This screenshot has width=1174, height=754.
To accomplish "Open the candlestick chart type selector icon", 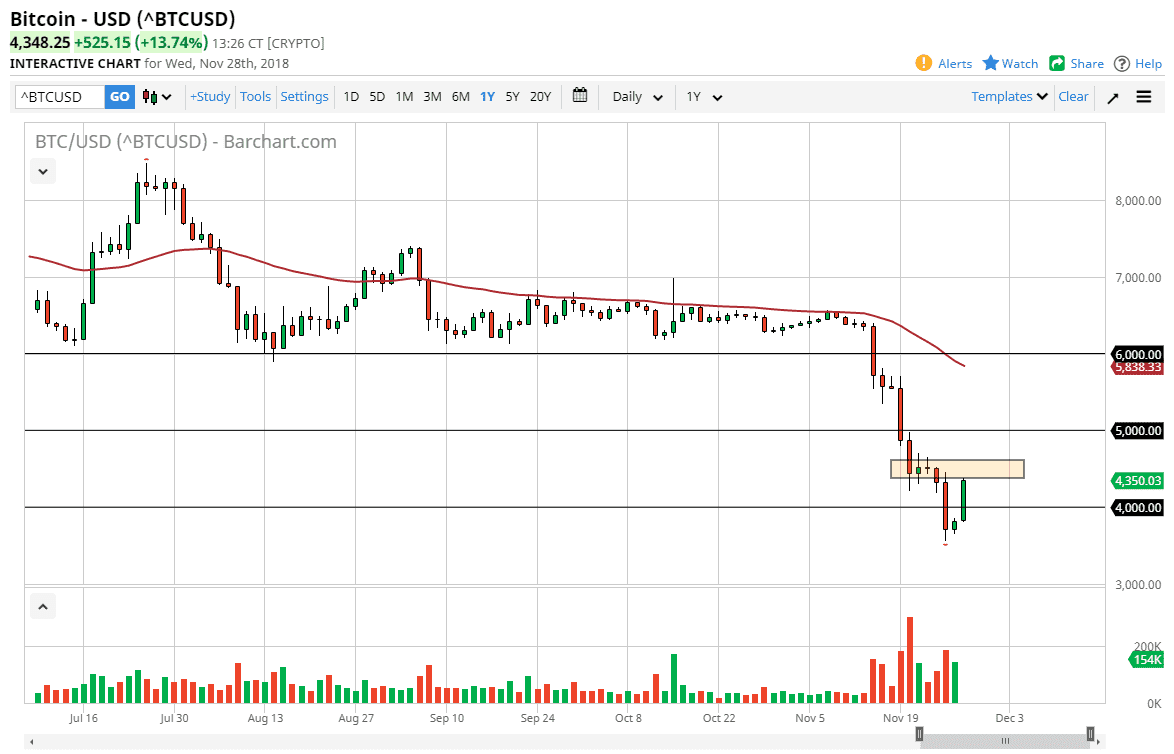I will click(148, 97).
